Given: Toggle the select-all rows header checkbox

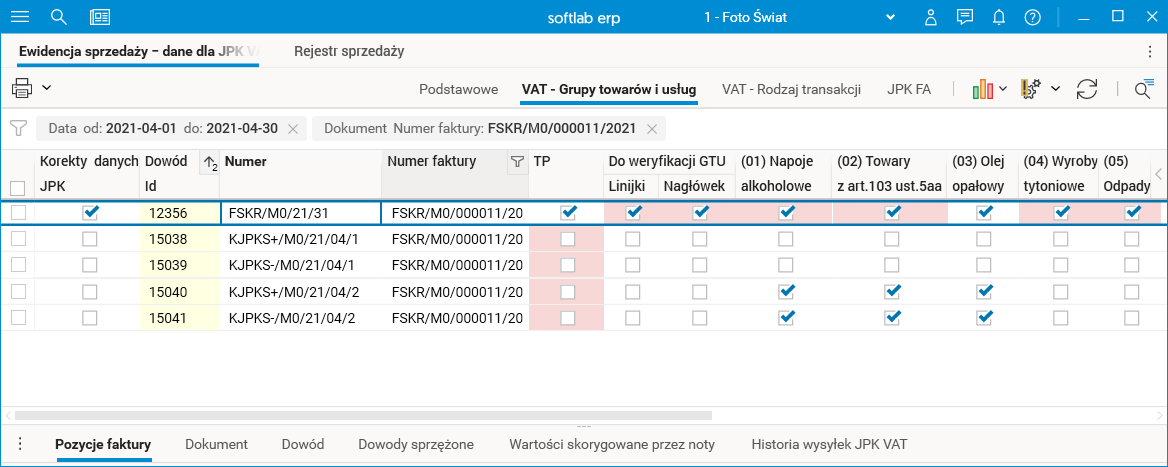Looking at the screenshot, I should 17,187.
